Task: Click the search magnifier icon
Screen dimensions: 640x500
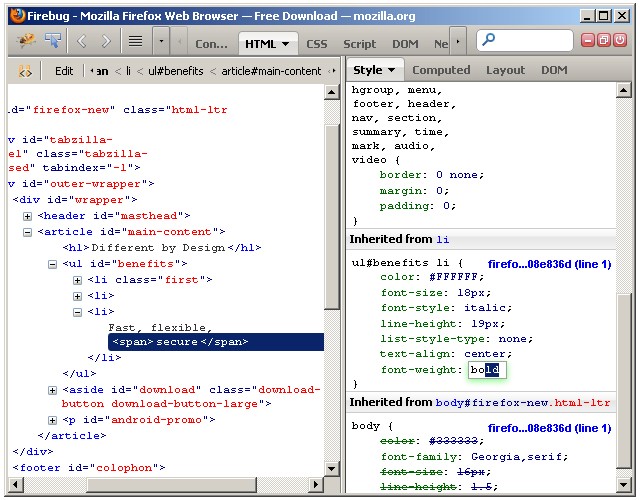Action: tap(489, 40)
